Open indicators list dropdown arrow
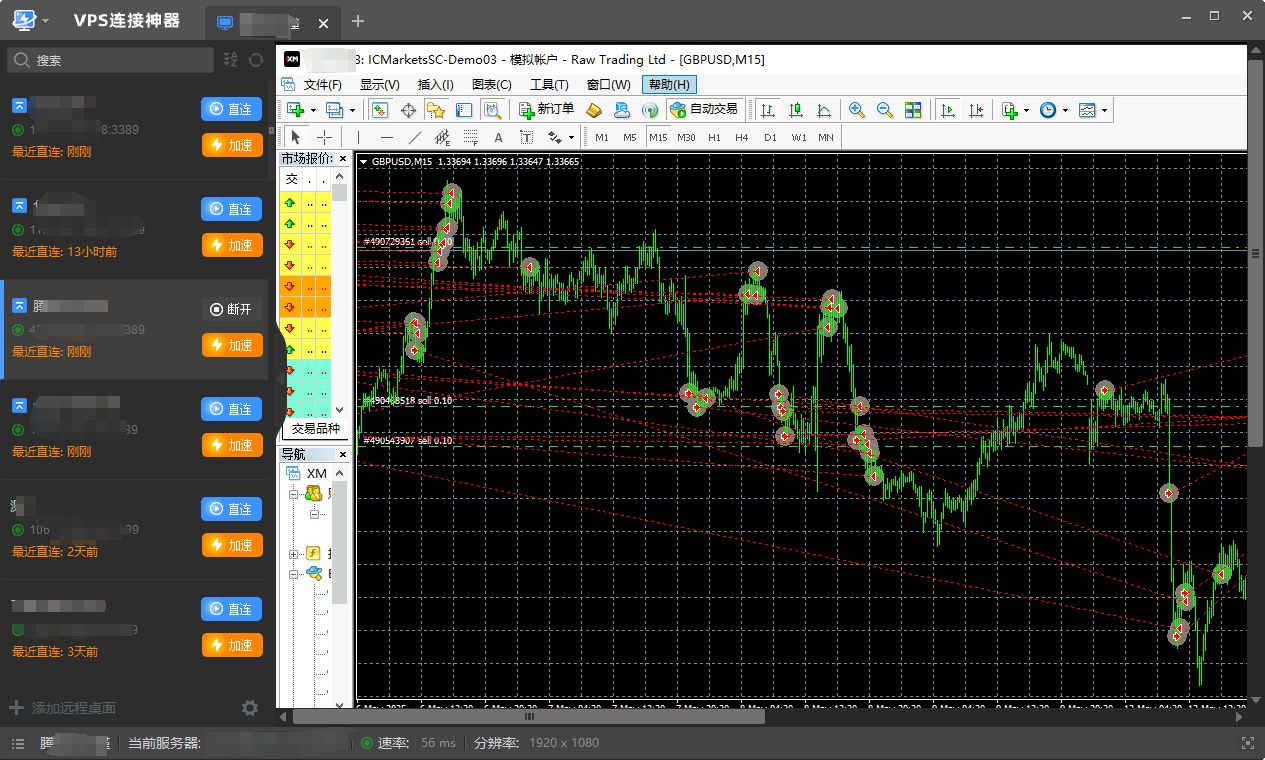 pos(1026,110)
